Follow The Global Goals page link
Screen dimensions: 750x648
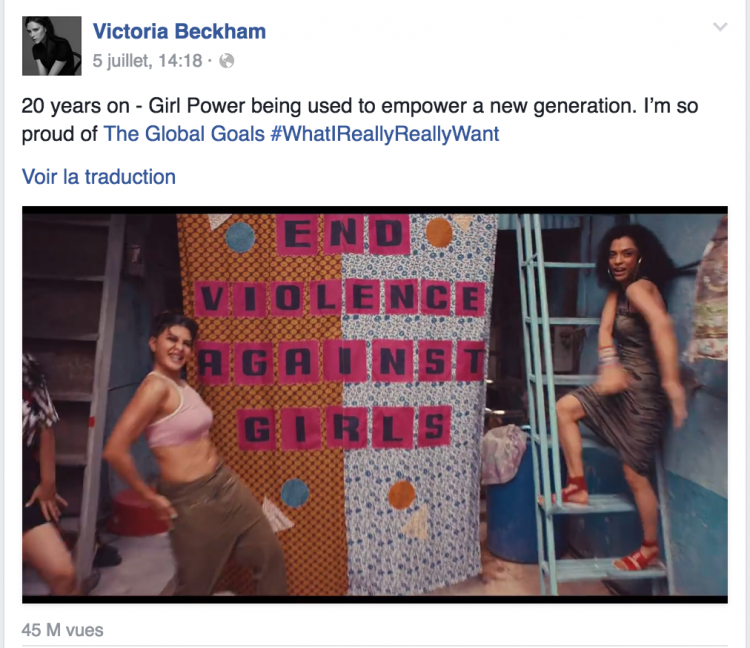(x=184, y=133)
